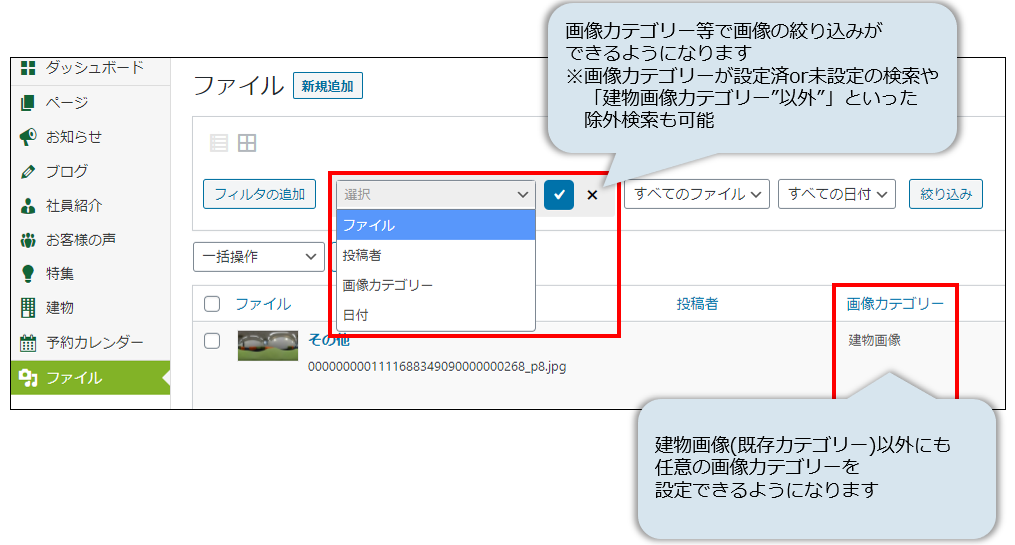Switch to grid view icon

click(x=247, y=143)
